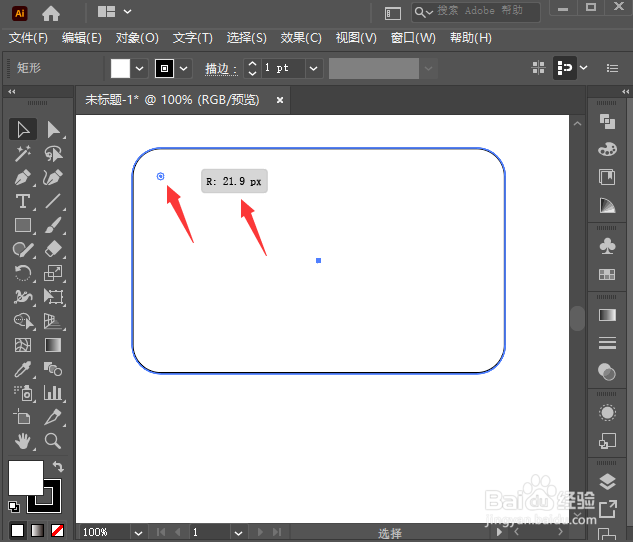Activate the Hand tool

click(x=23, y=441)
